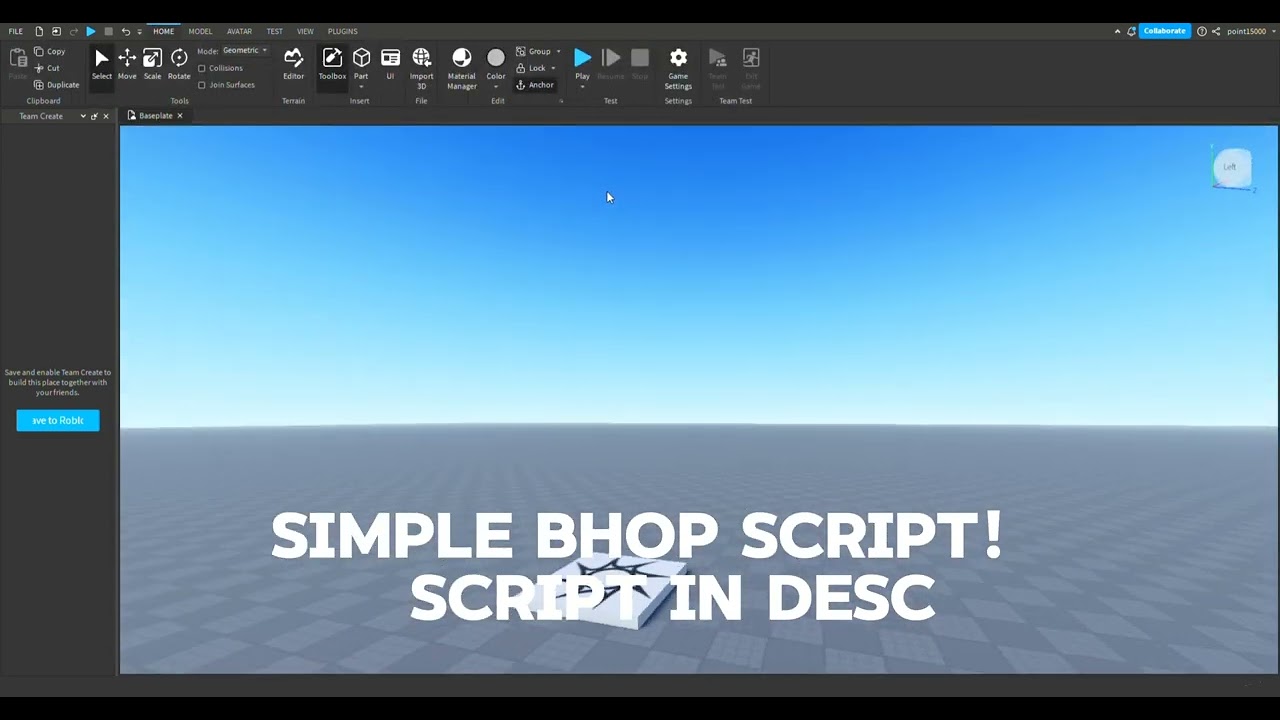The width and height of the screenshot is (1280, 720).
Task: Click the blue quick-access play icon
Action: tap(90, 31)
